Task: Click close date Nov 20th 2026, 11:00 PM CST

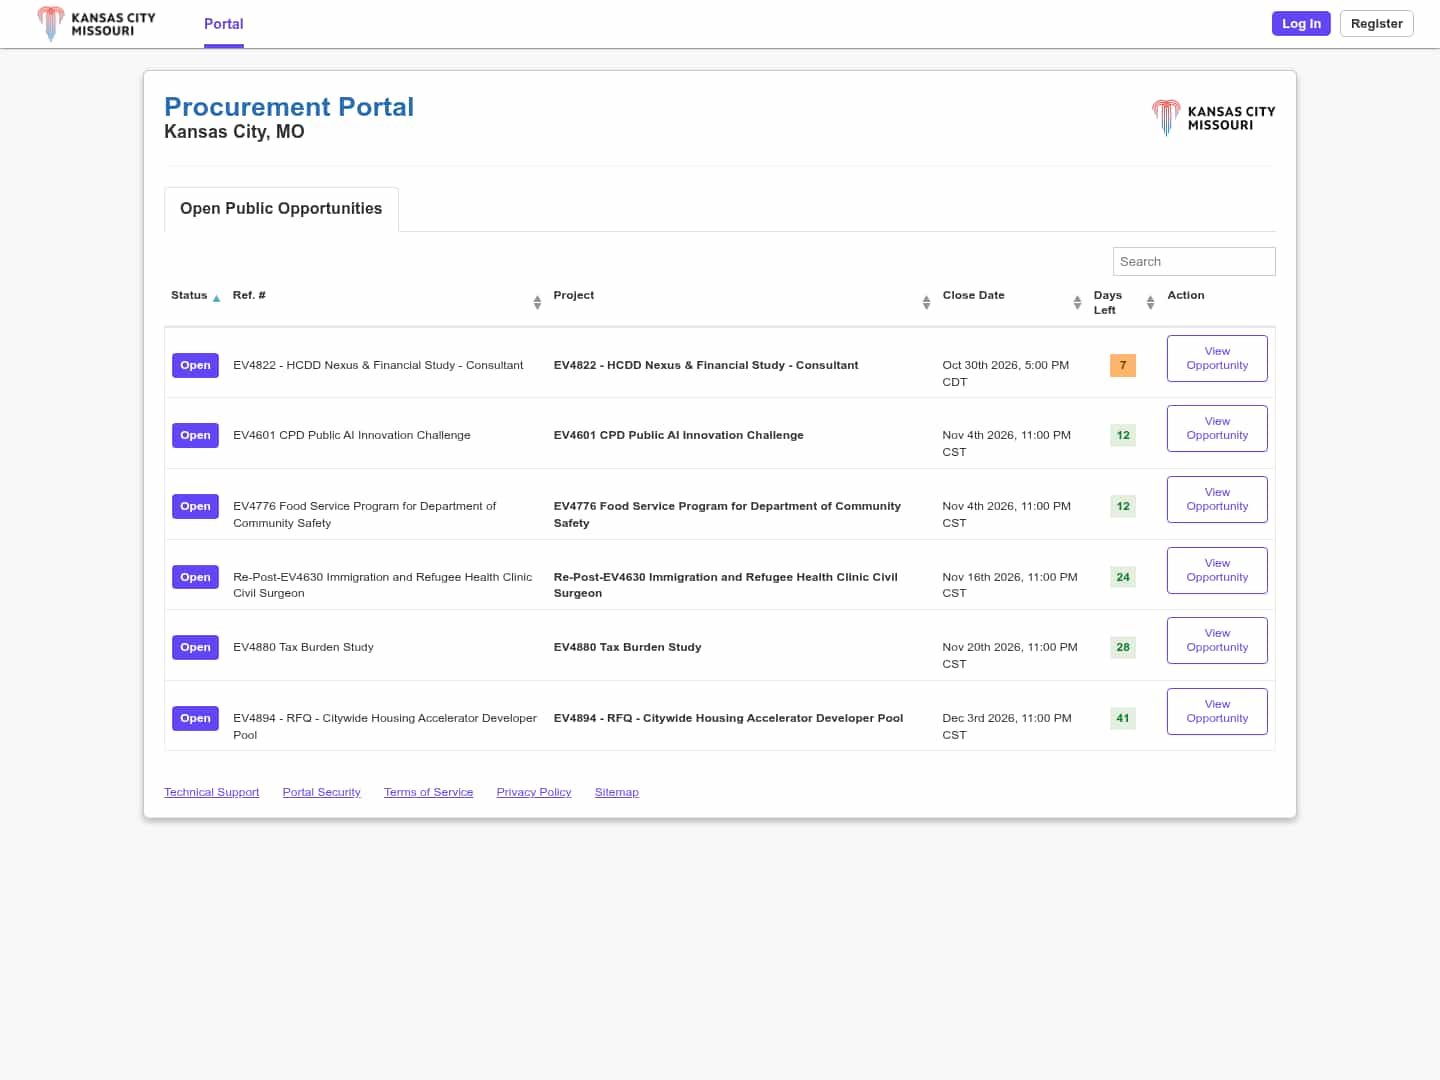Action: pyautogui.click(x=1010, y=655)
